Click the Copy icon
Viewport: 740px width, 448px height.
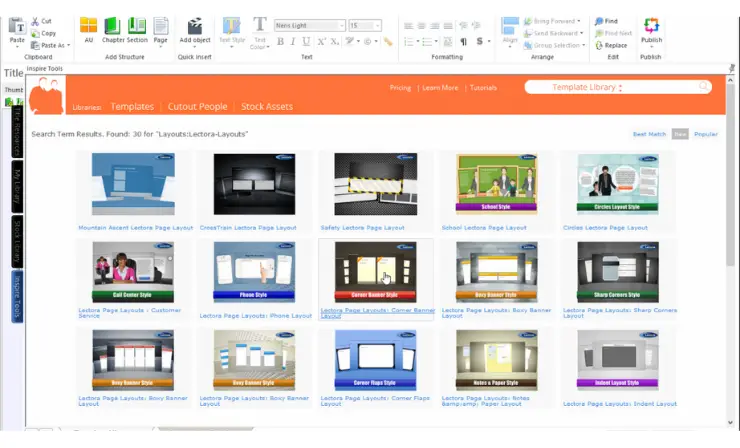point(35,34)
